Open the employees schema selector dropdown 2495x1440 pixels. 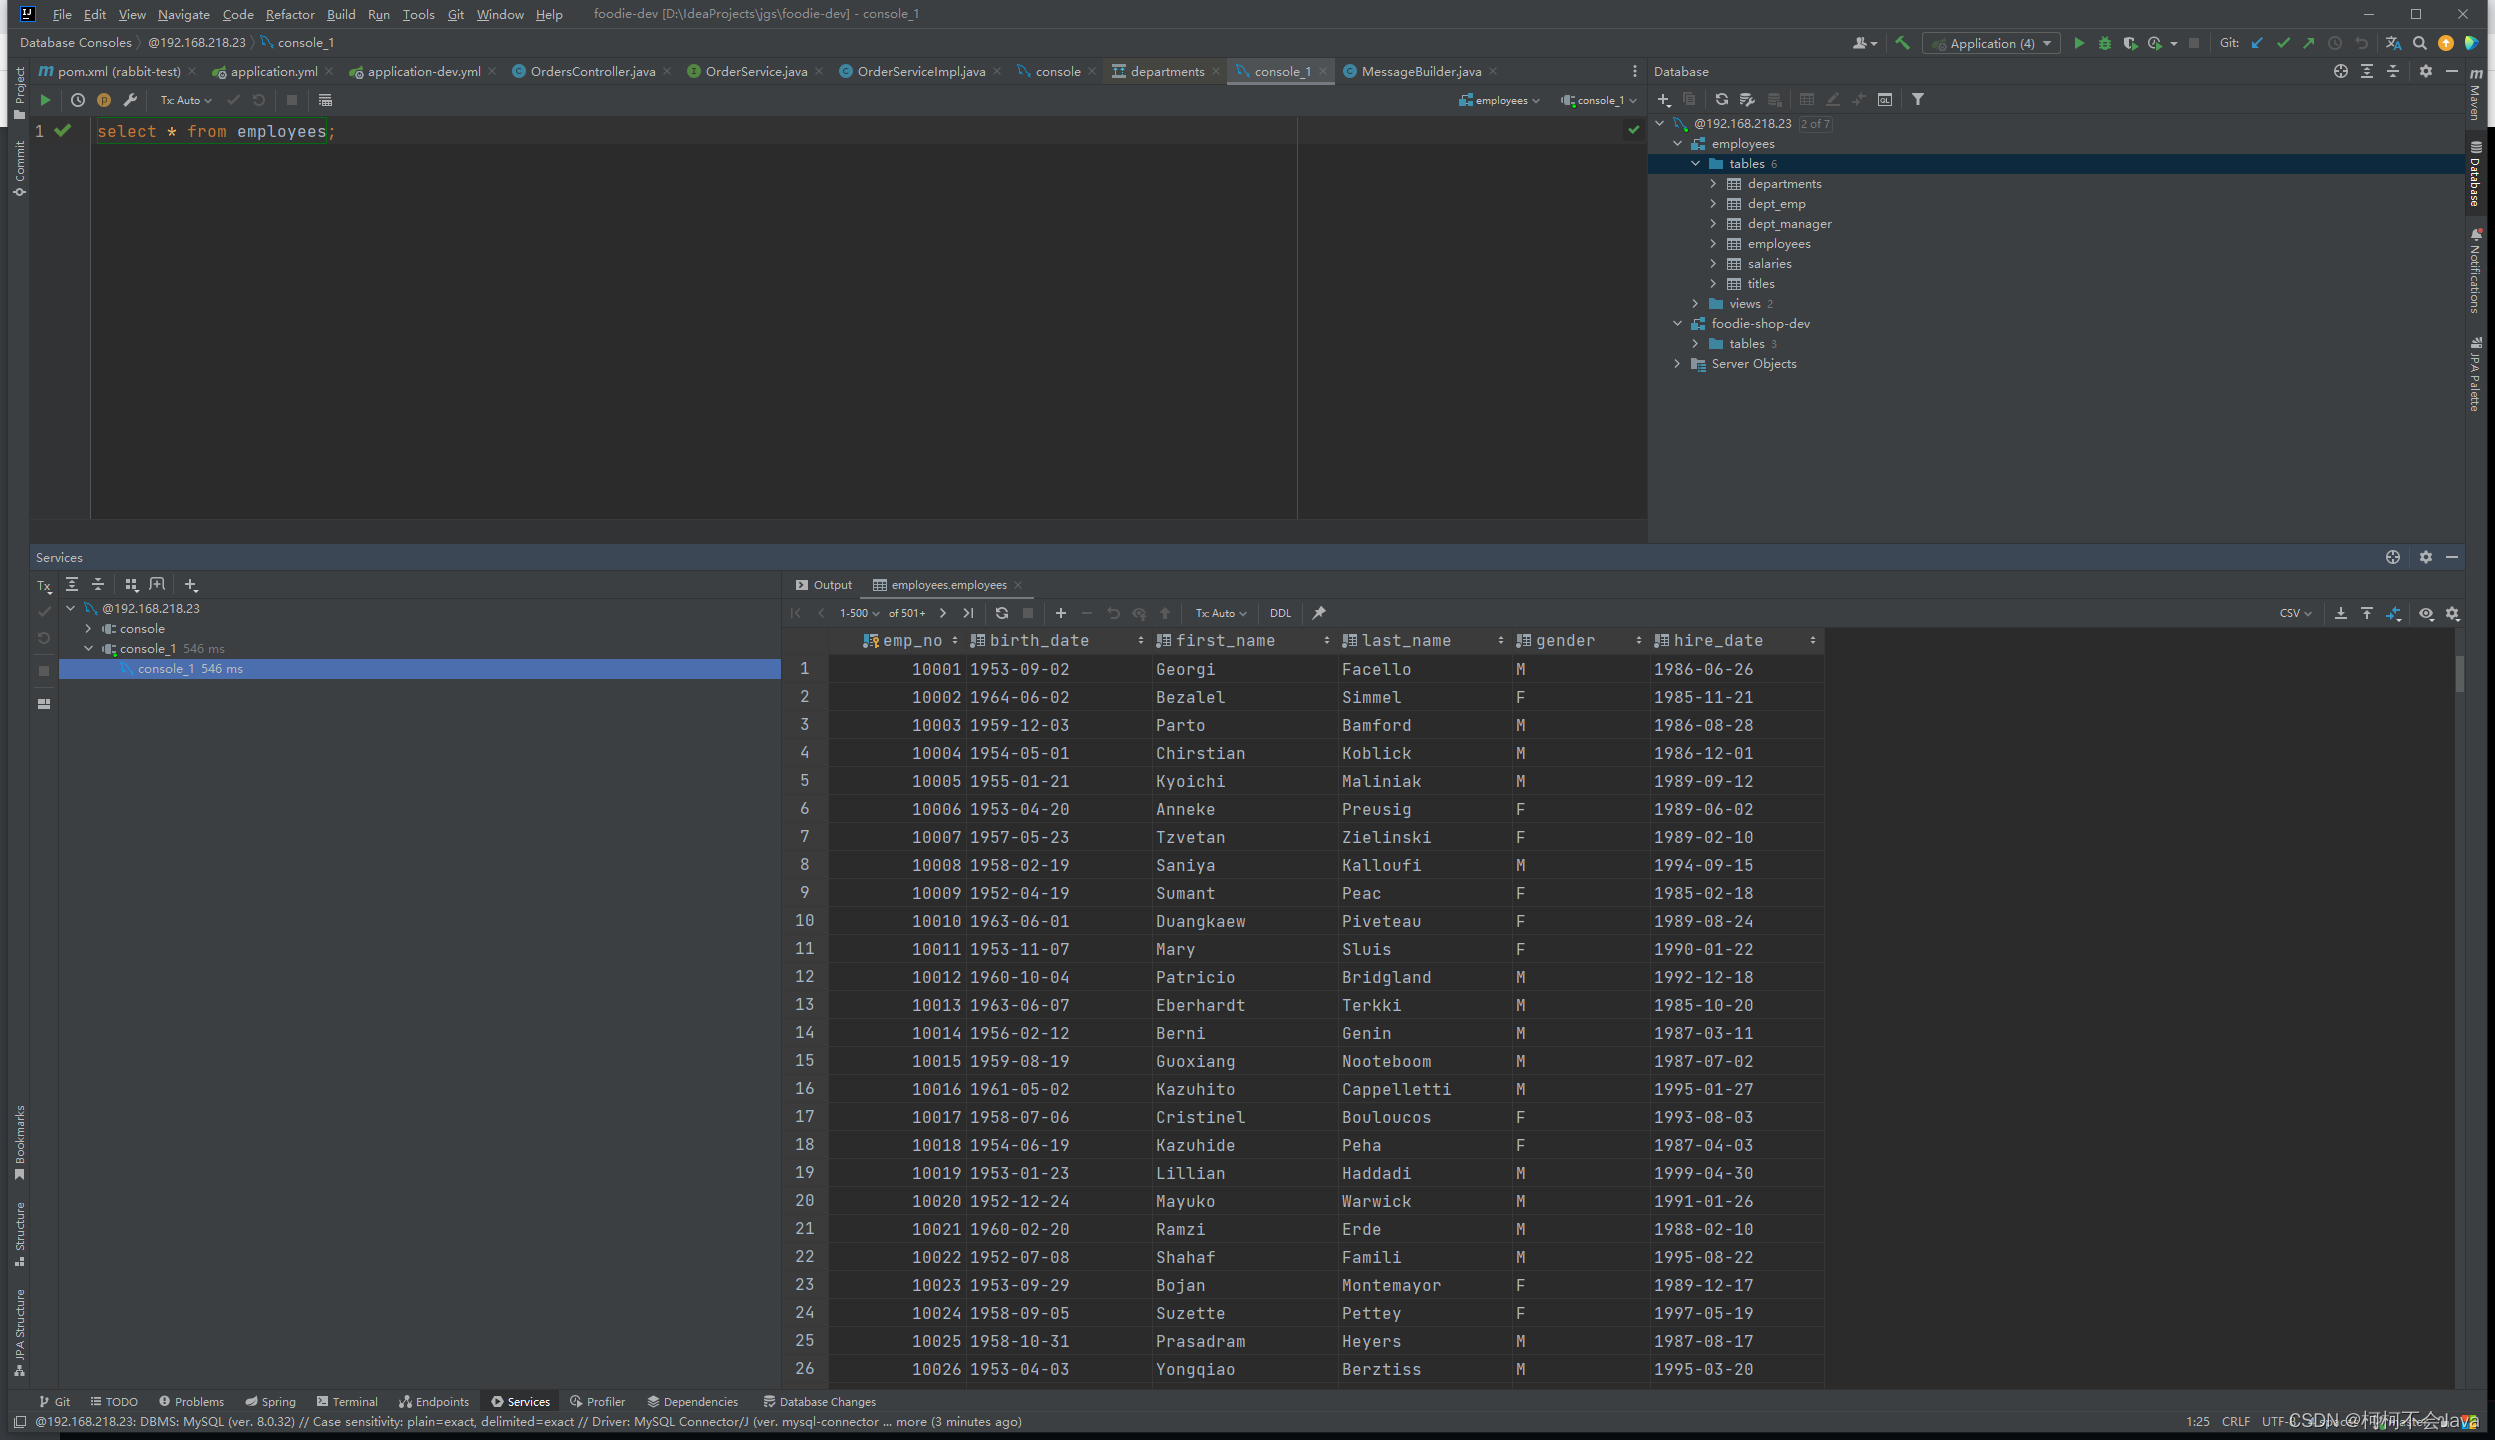click(1499, 100)
